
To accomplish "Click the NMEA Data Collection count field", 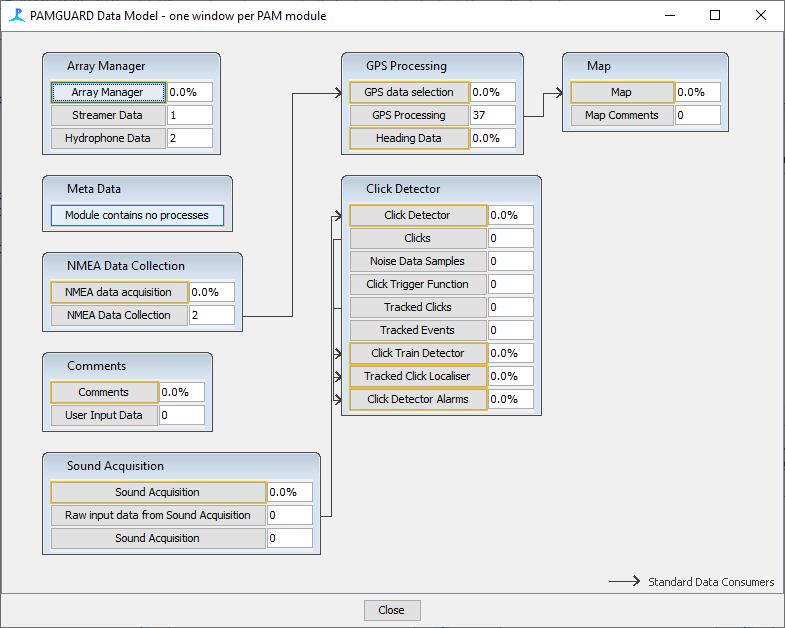I will tap(212, 316).
